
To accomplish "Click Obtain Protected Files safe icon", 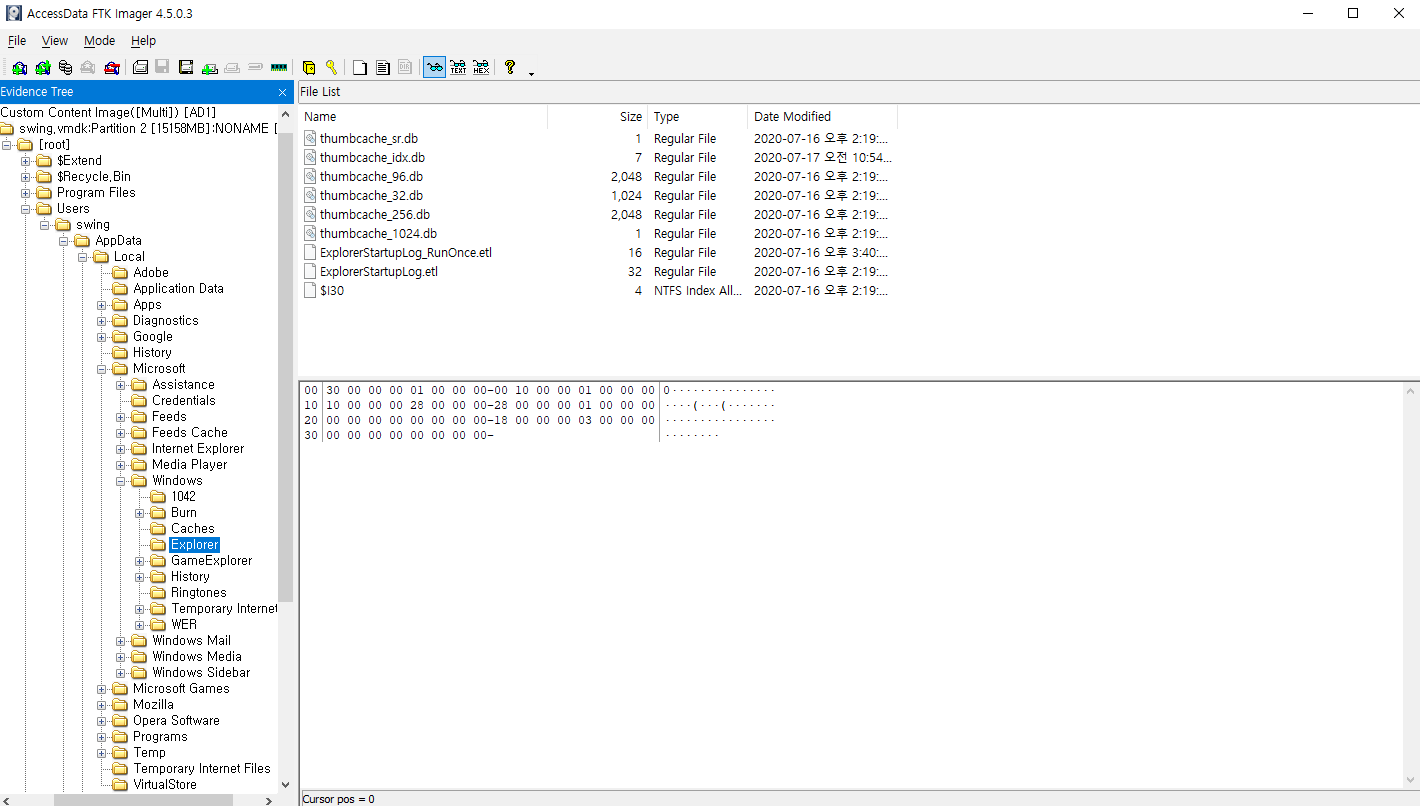I will [309, 67].
